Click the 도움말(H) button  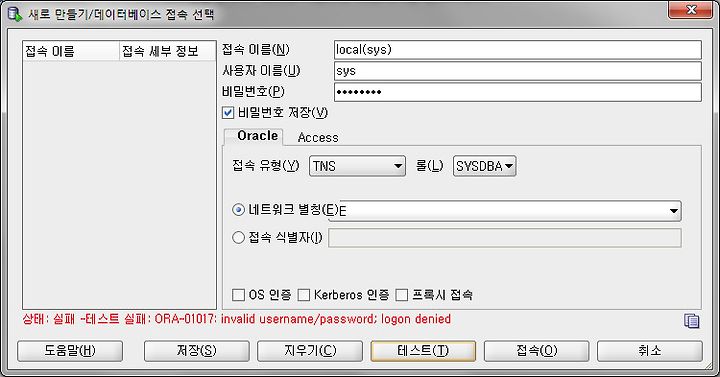[70, 351]
